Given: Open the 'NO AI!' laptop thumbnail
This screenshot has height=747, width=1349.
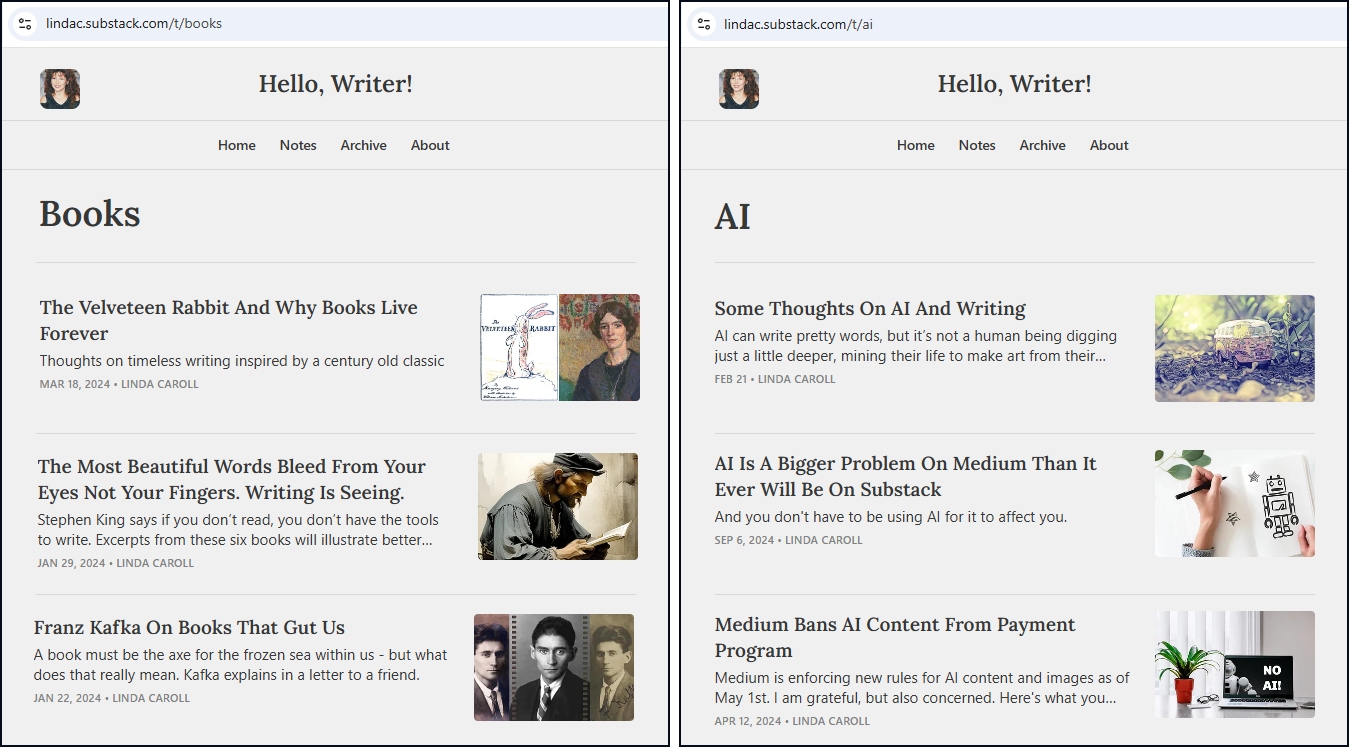Looking at the screenshot, I should tap(1234, 664).
